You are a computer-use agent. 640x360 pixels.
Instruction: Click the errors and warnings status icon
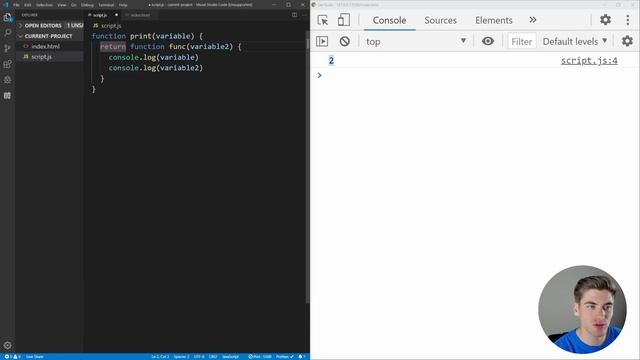pos(12,357)
